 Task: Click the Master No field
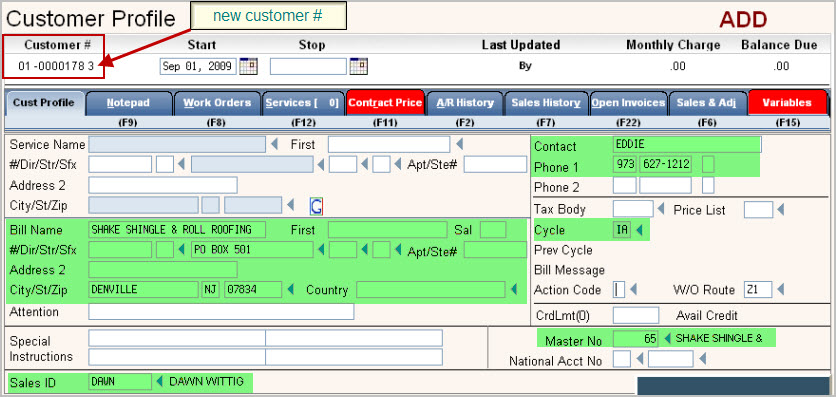tap(636, 338)
